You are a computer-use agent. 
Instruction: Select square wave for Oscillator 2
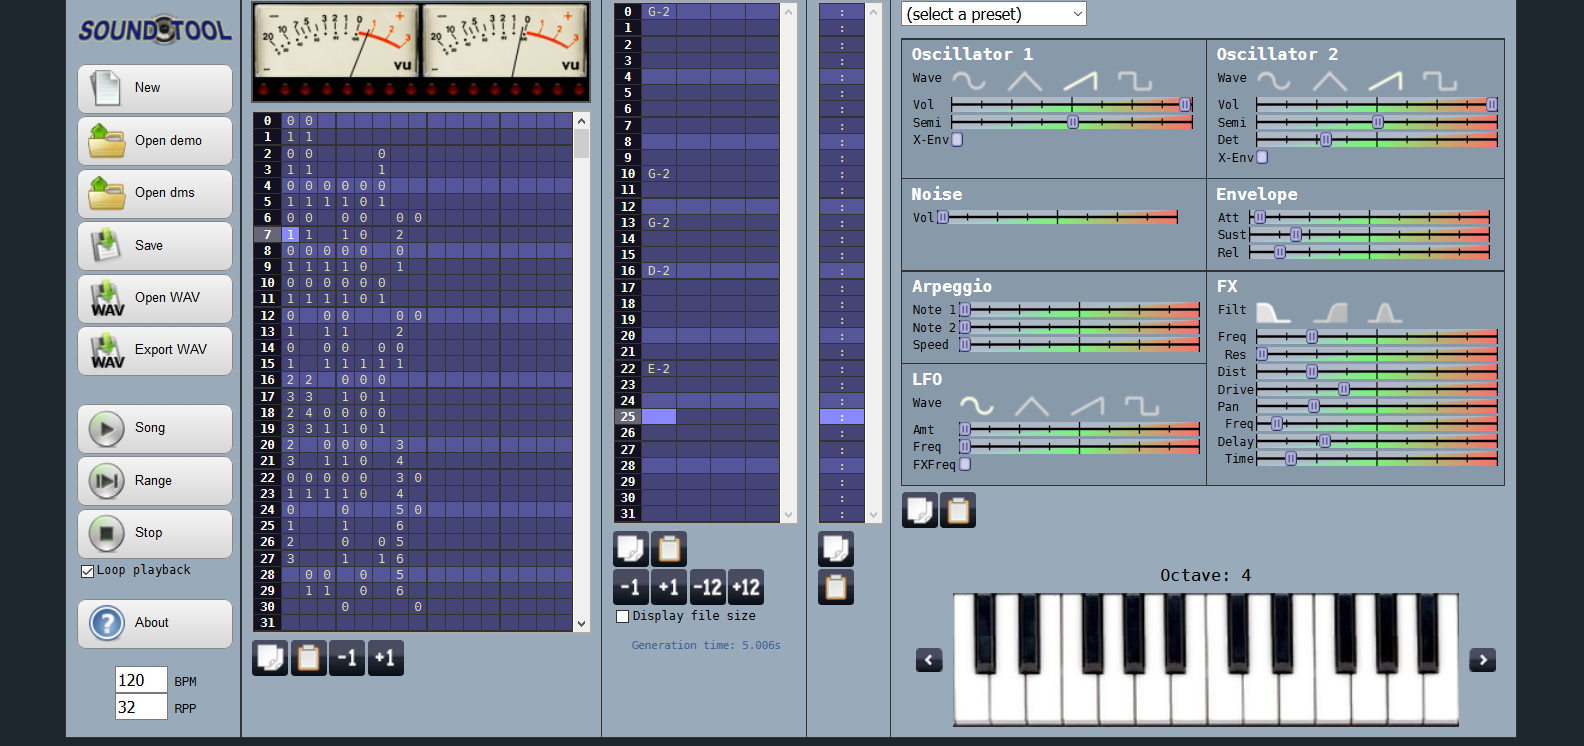[1440, 80]
